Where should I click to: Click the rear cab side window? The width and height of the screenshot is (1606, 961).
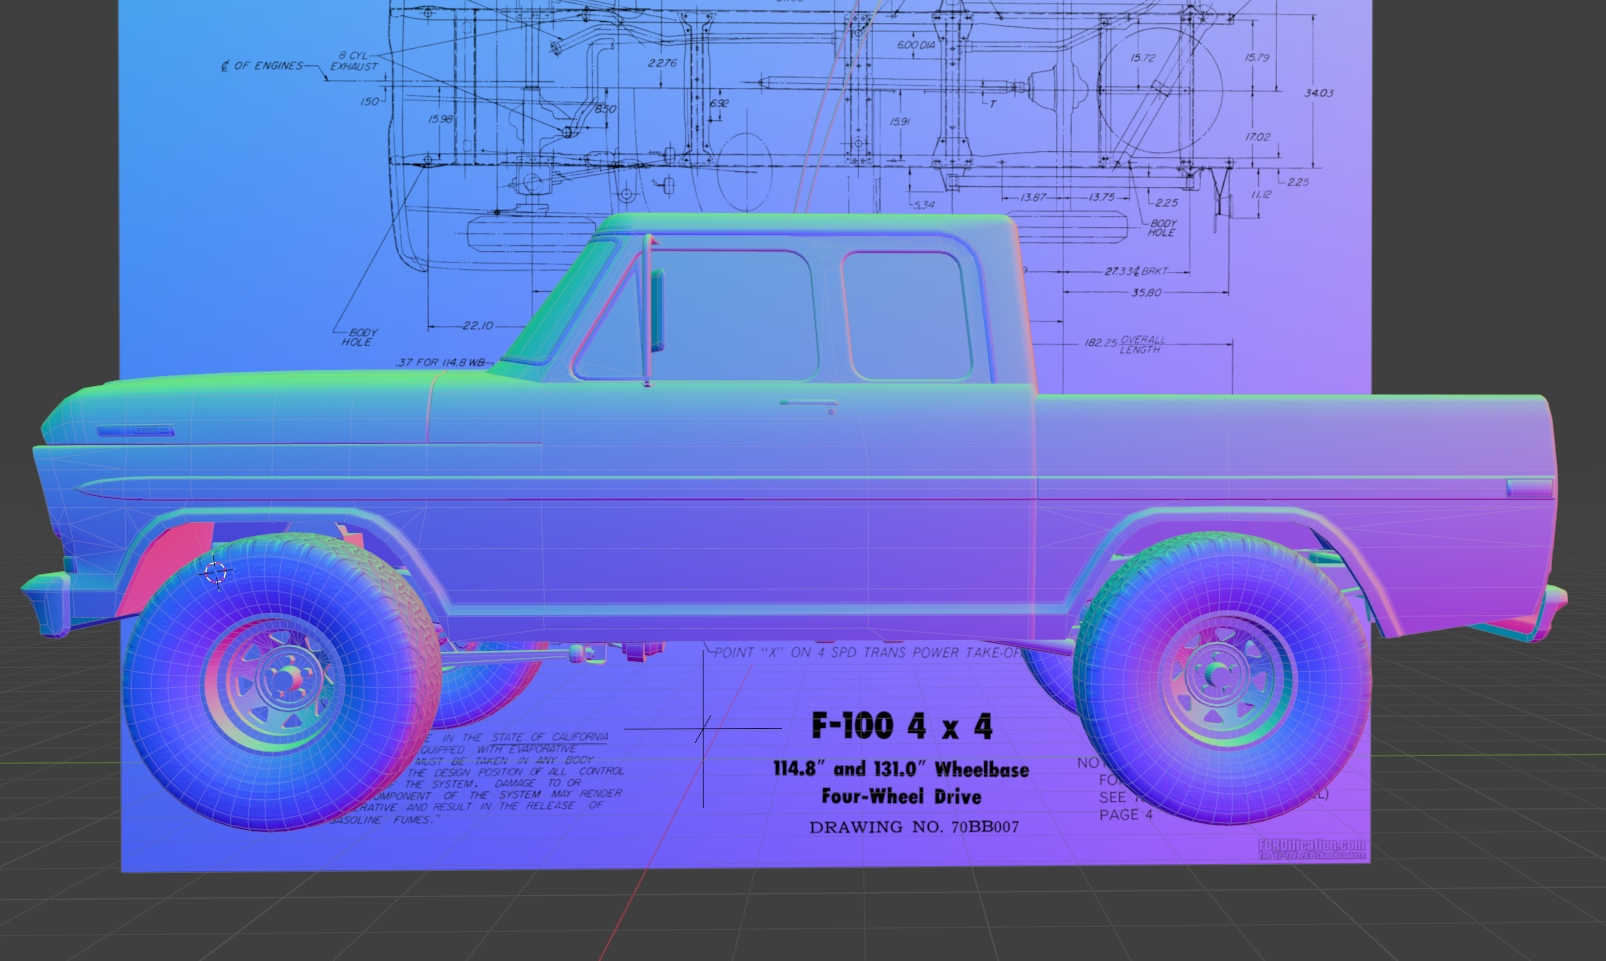point(905,315)
